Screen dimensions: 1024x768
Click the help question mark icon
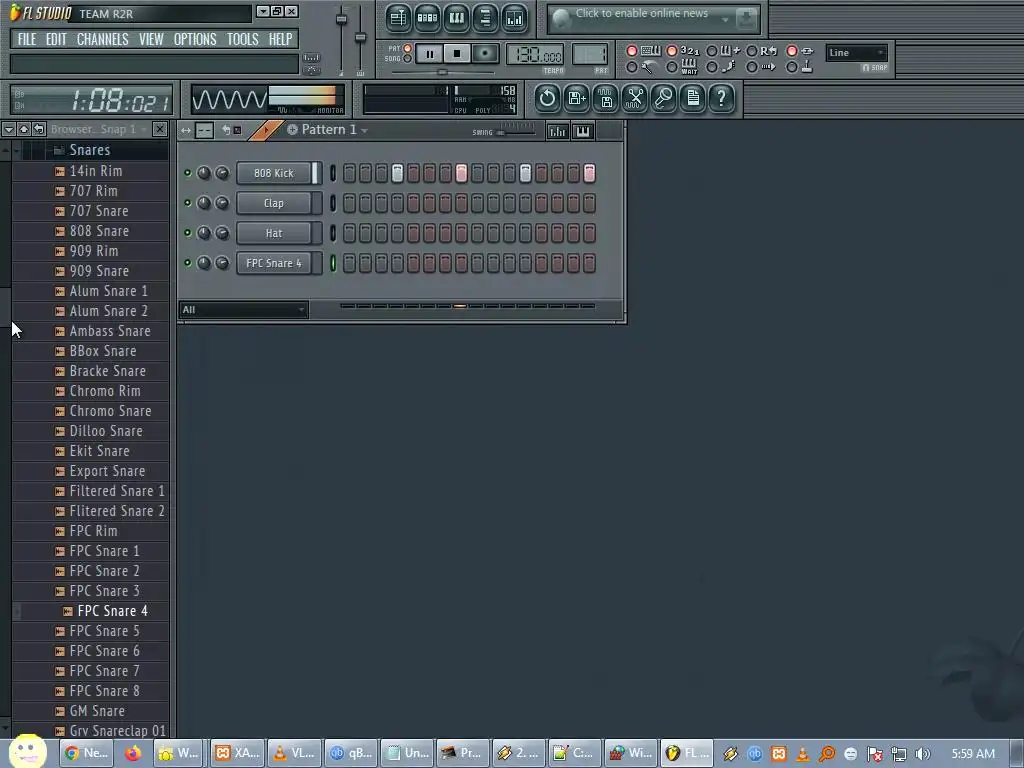pos(722,99)
